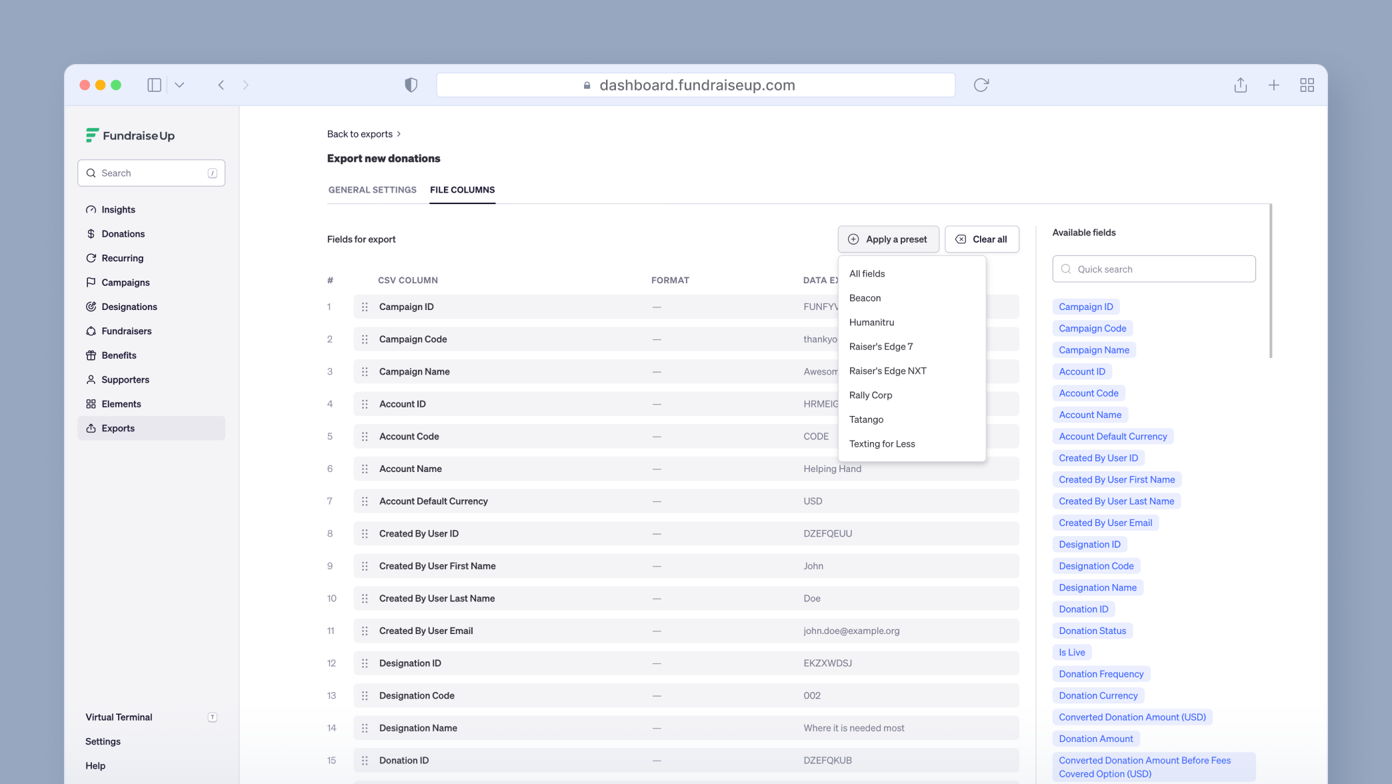Click the chevron after Back to exports

[396, 134]
